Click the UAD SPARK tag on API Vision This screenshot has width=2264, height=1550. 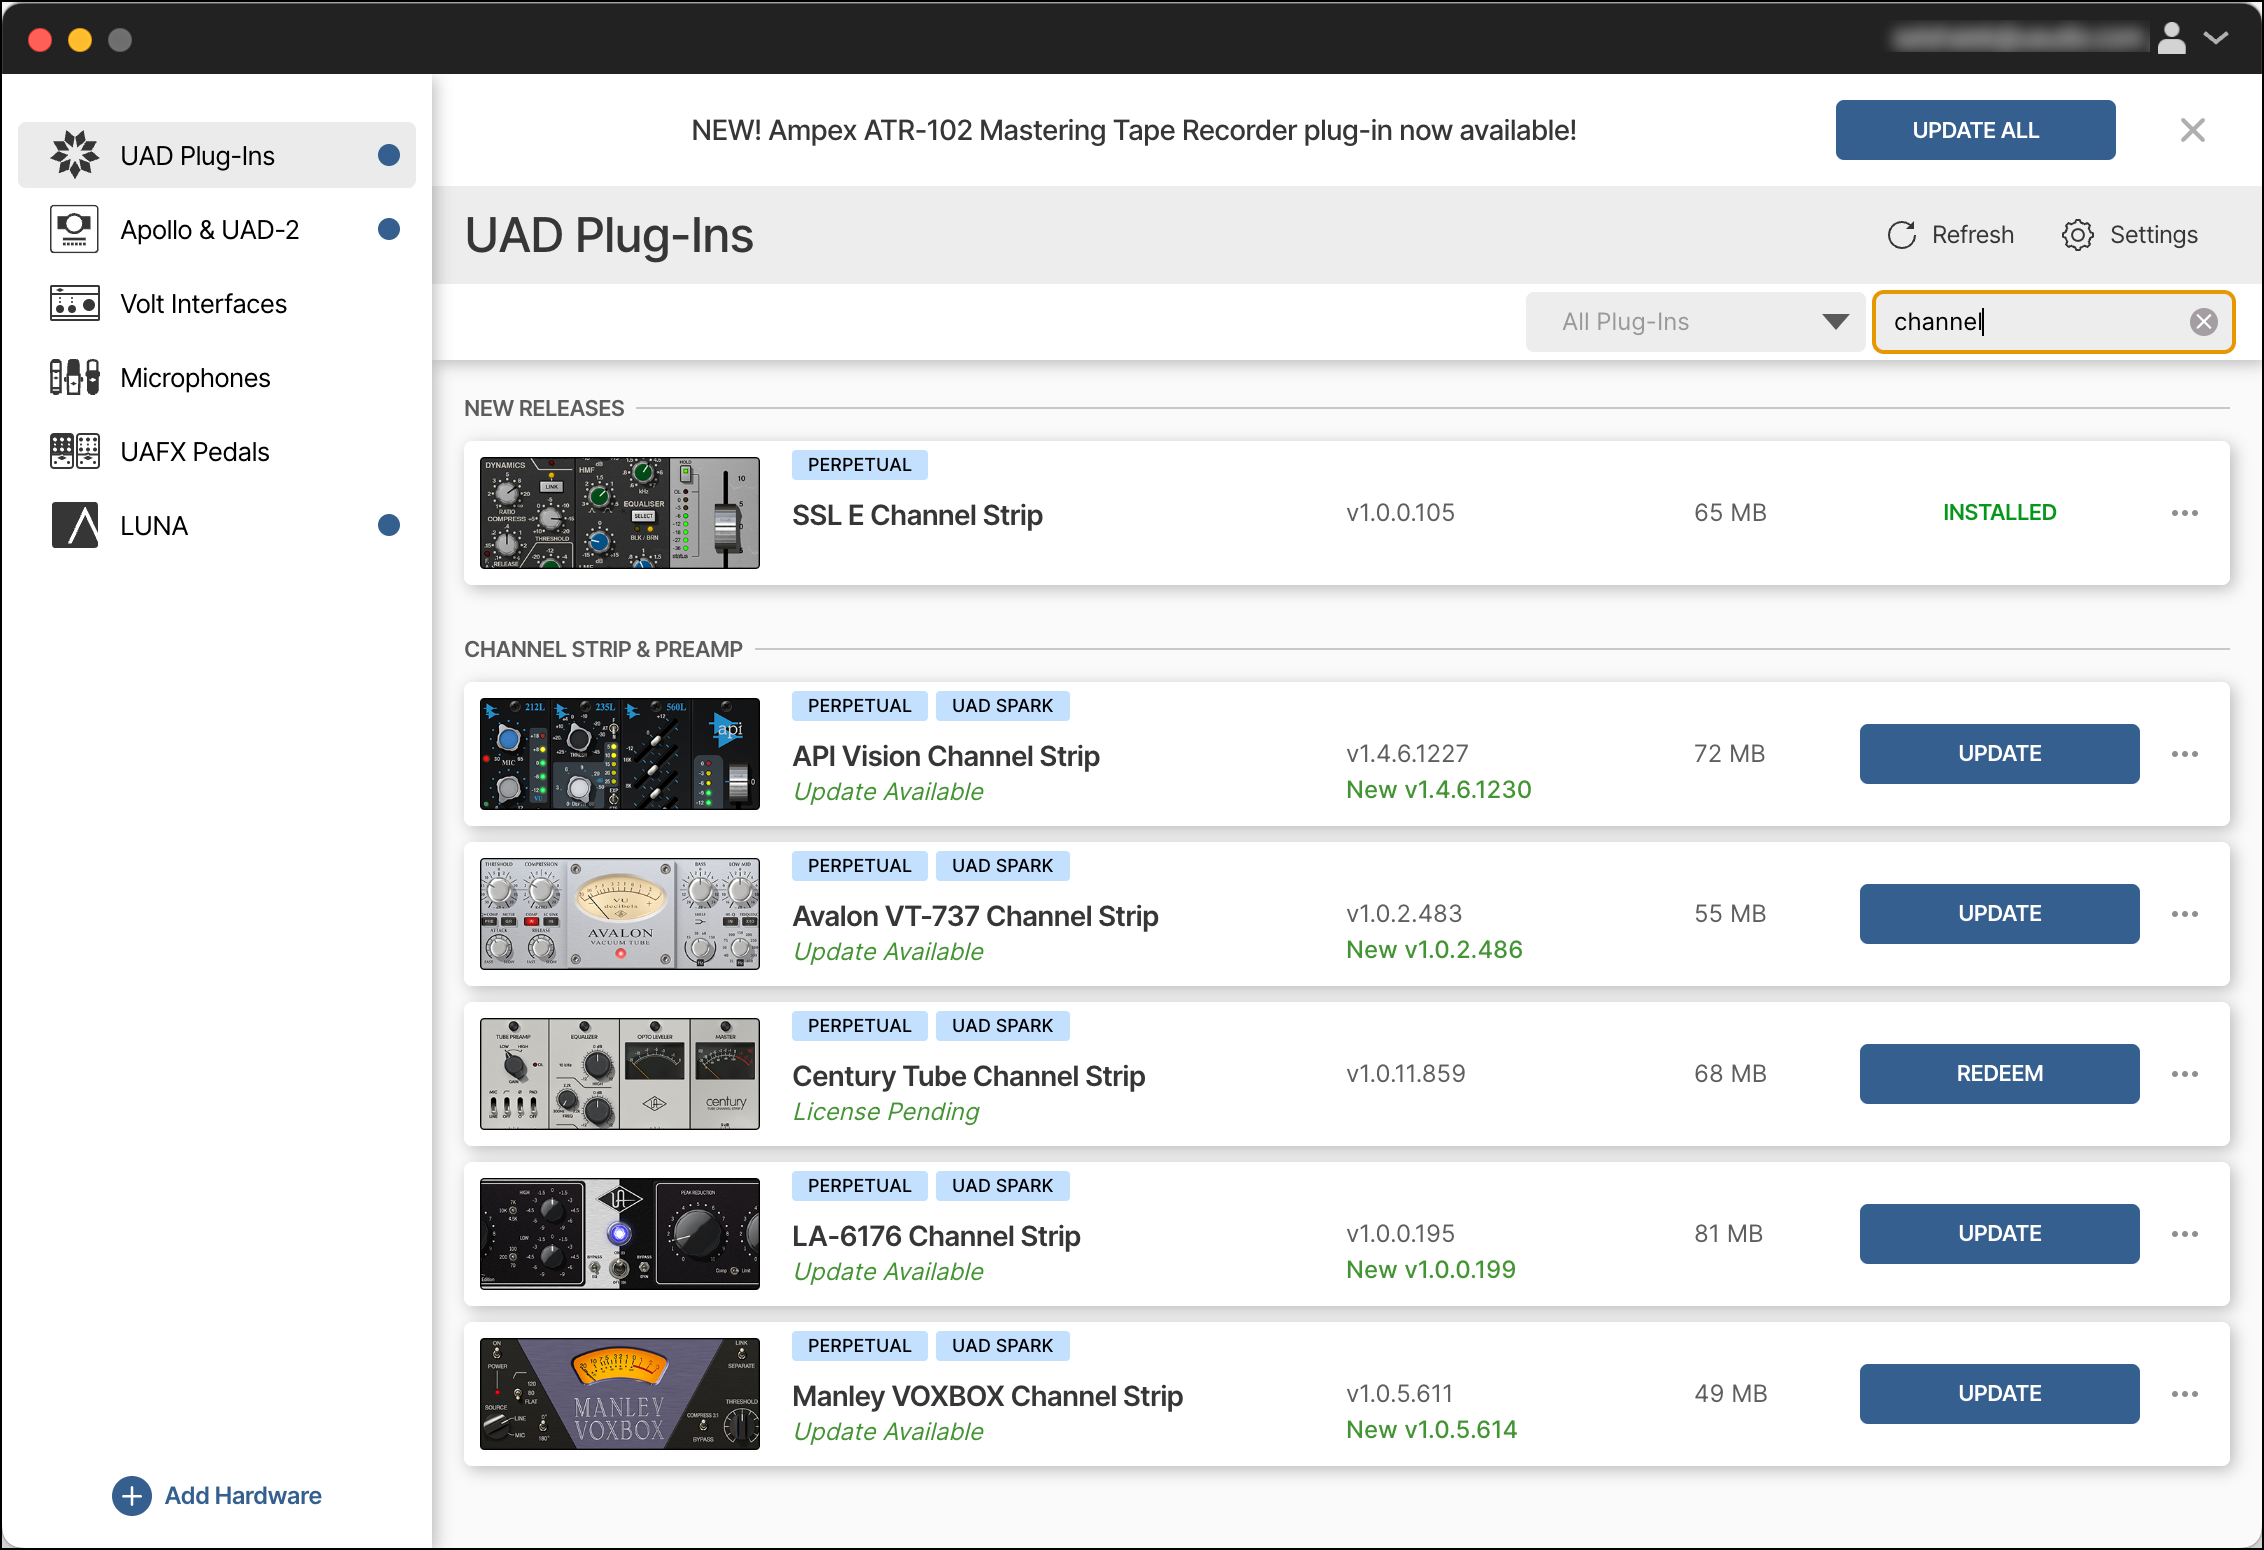(1002, 705)
